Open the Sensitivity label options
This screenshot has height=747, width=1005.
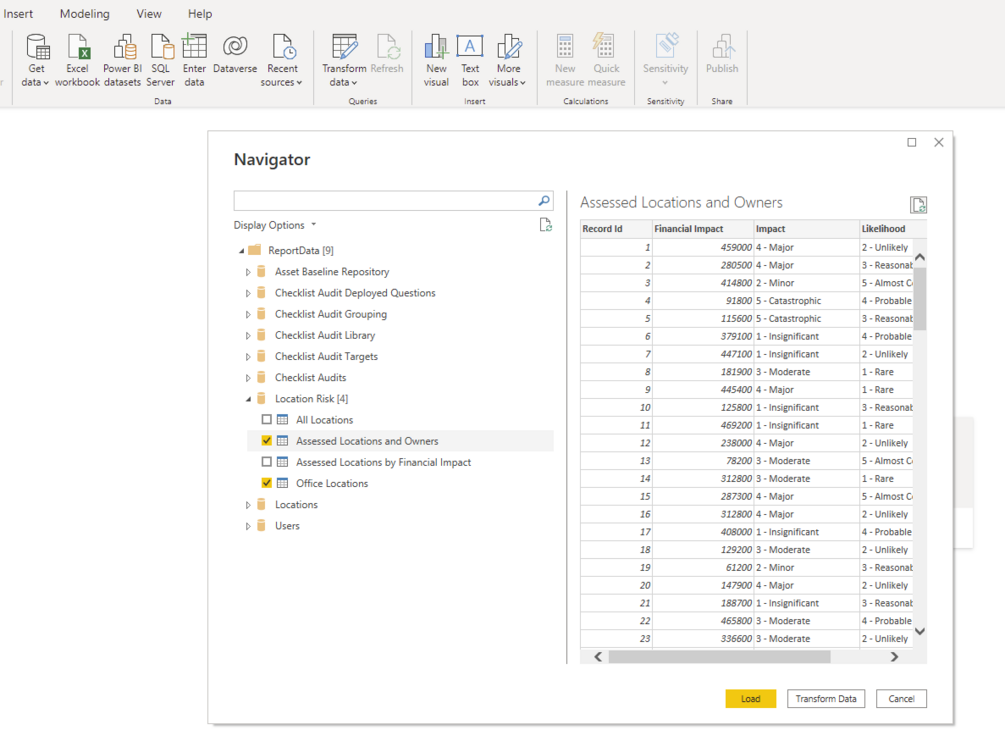665,60
